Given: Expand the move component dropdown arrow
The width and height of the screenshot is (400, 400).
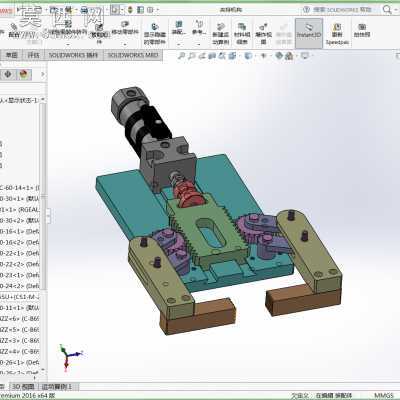Looking at the screenshot, I should [125, 44].
